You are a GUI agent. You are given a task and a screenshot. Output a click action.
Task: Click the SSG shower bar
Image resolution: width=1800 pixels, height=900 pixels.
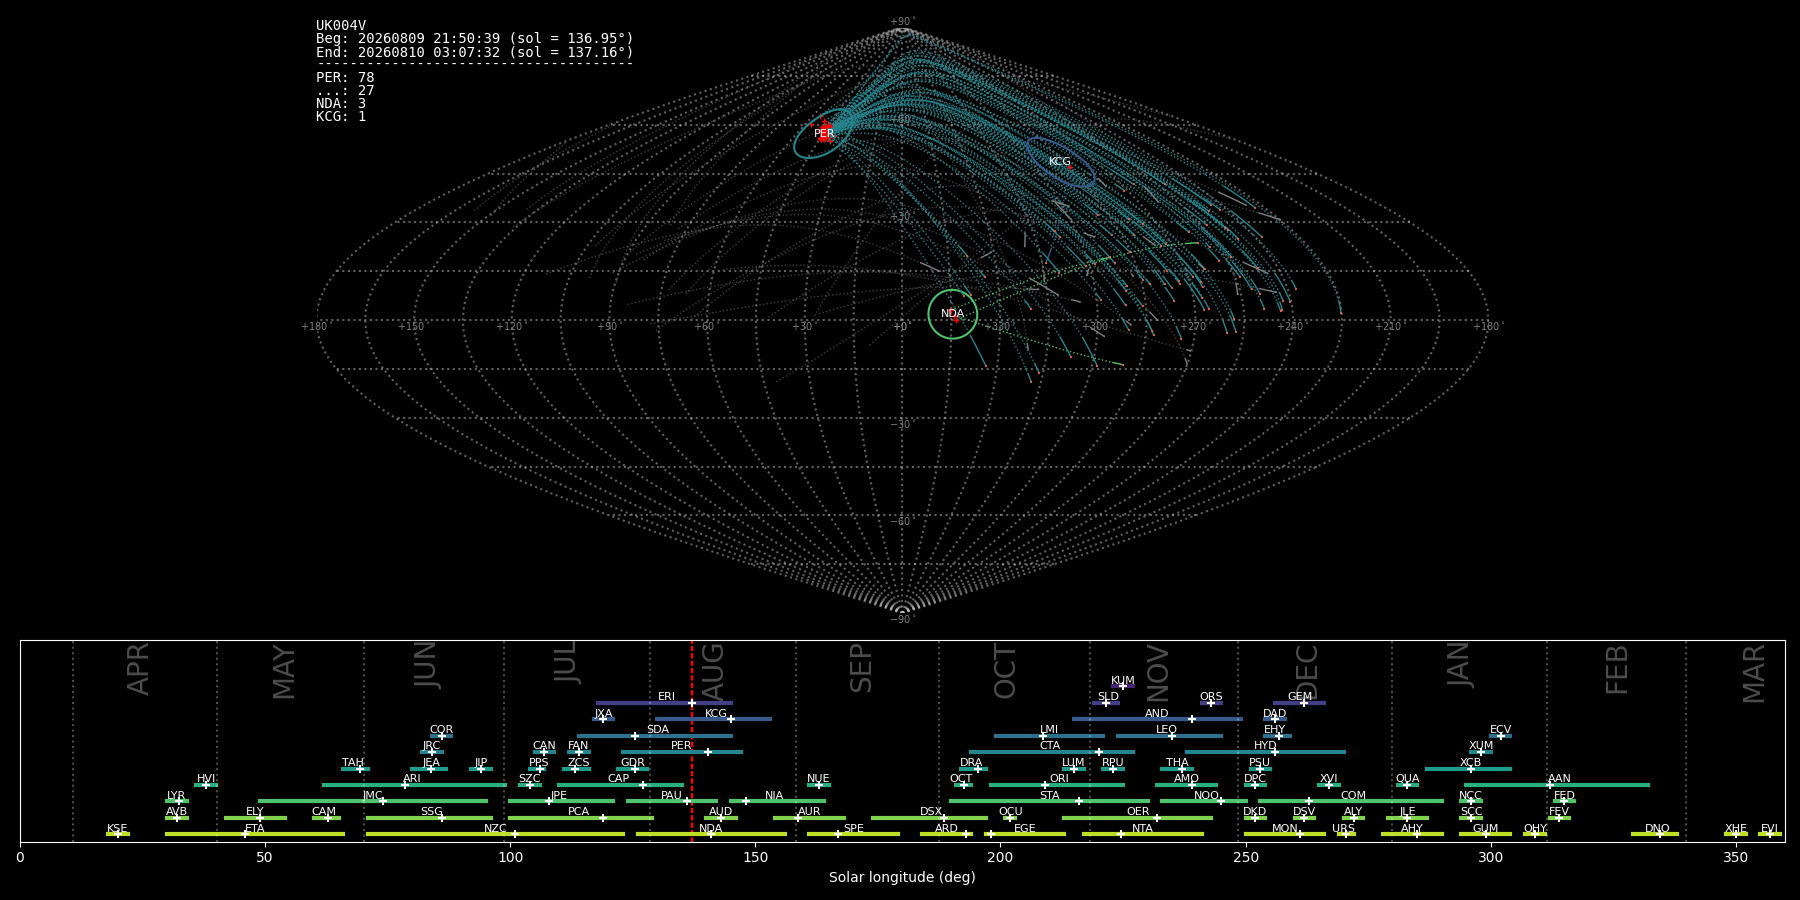coord(429,818)
